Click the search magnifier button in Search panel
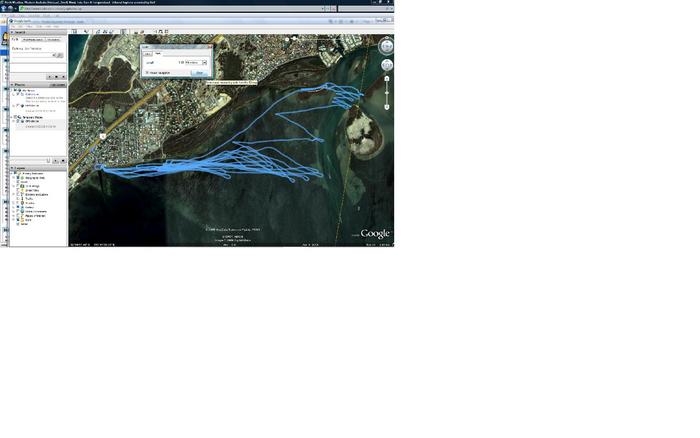Image resolution: width=700 pixels, height=438 pixels. tap(60, 55)
